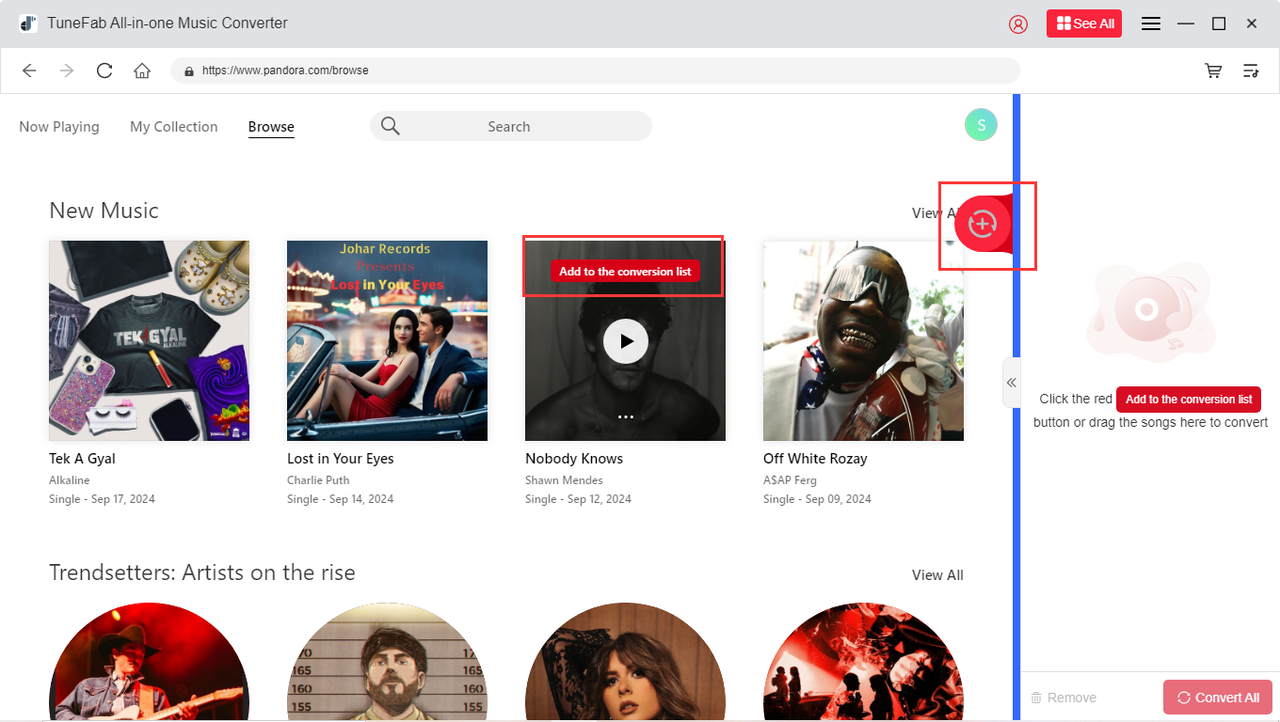The image size is (1280, 722).
Task: Open the Lost in Your Eyes album cover
Action: coord(387,341)
